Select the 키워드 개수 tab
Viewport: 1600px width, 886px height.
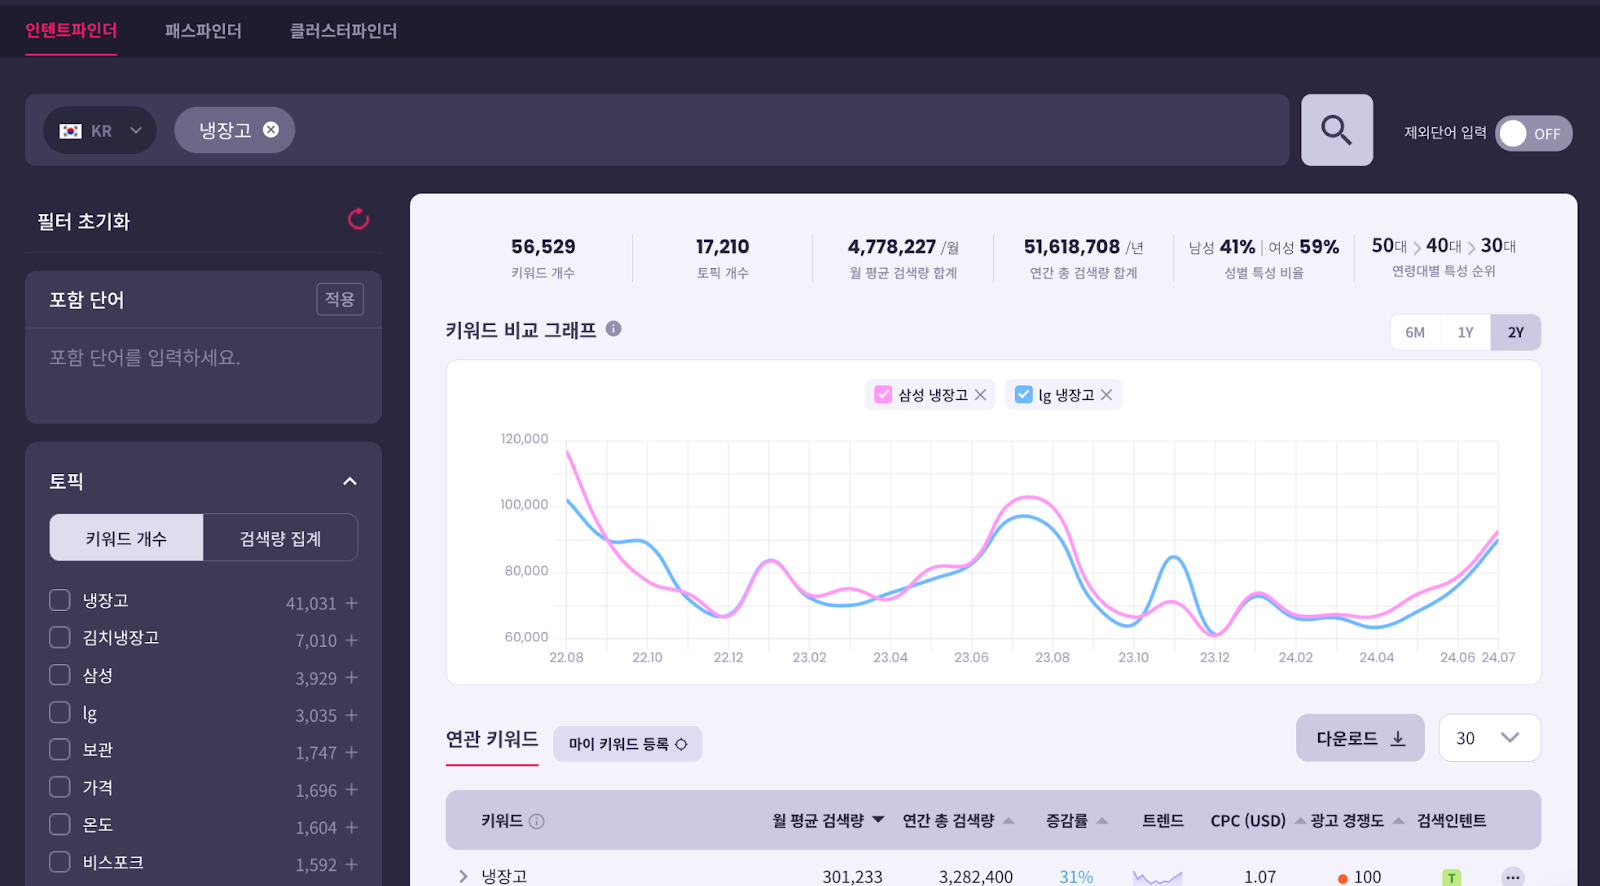[126, 538]
